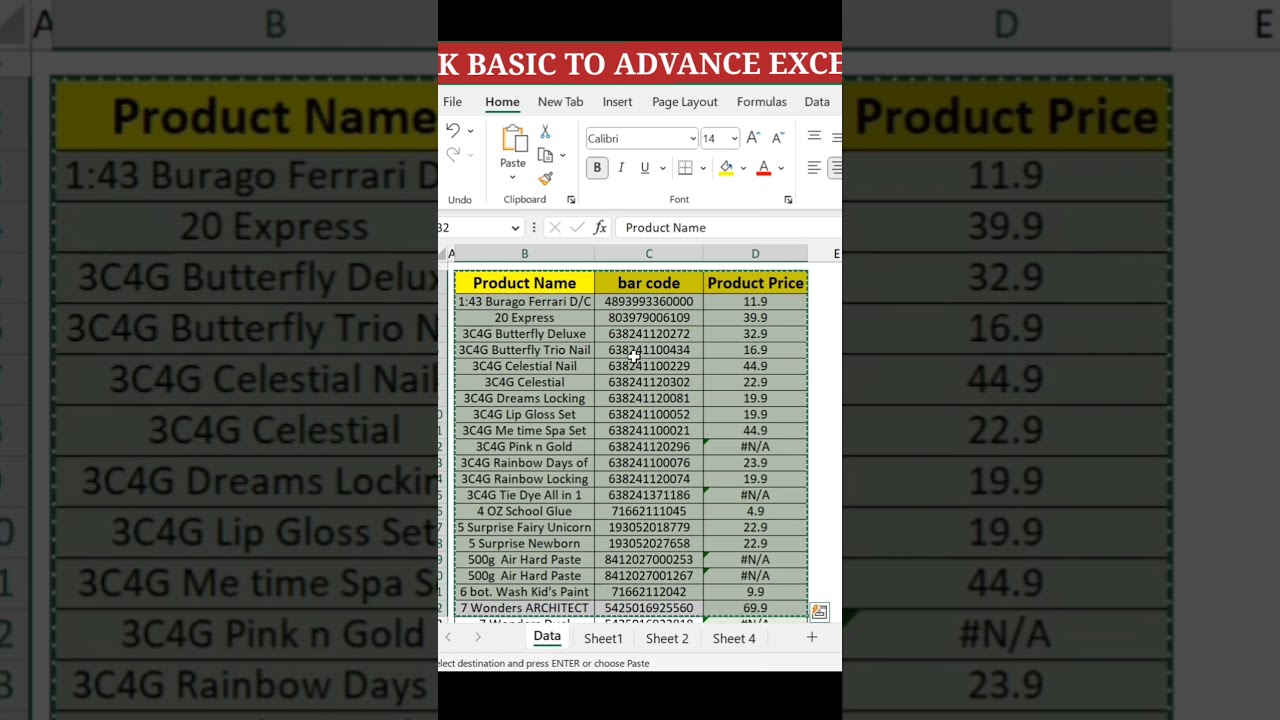
Task: Switch to the Insert ribbon tab
Action: (617, 102)
